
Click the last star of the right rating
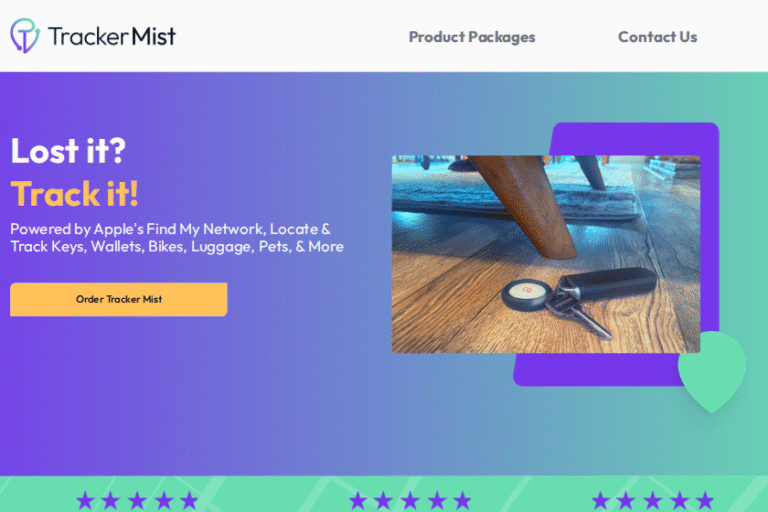coord(705,501)
